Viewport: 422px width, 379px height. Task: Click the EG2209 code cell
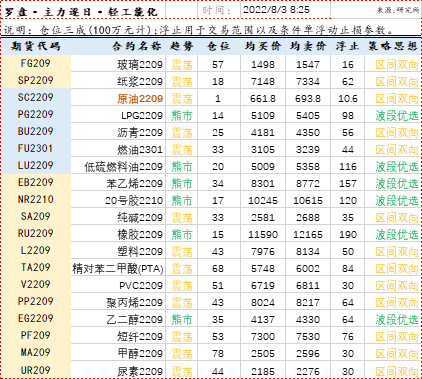click(x=36, y=318)
